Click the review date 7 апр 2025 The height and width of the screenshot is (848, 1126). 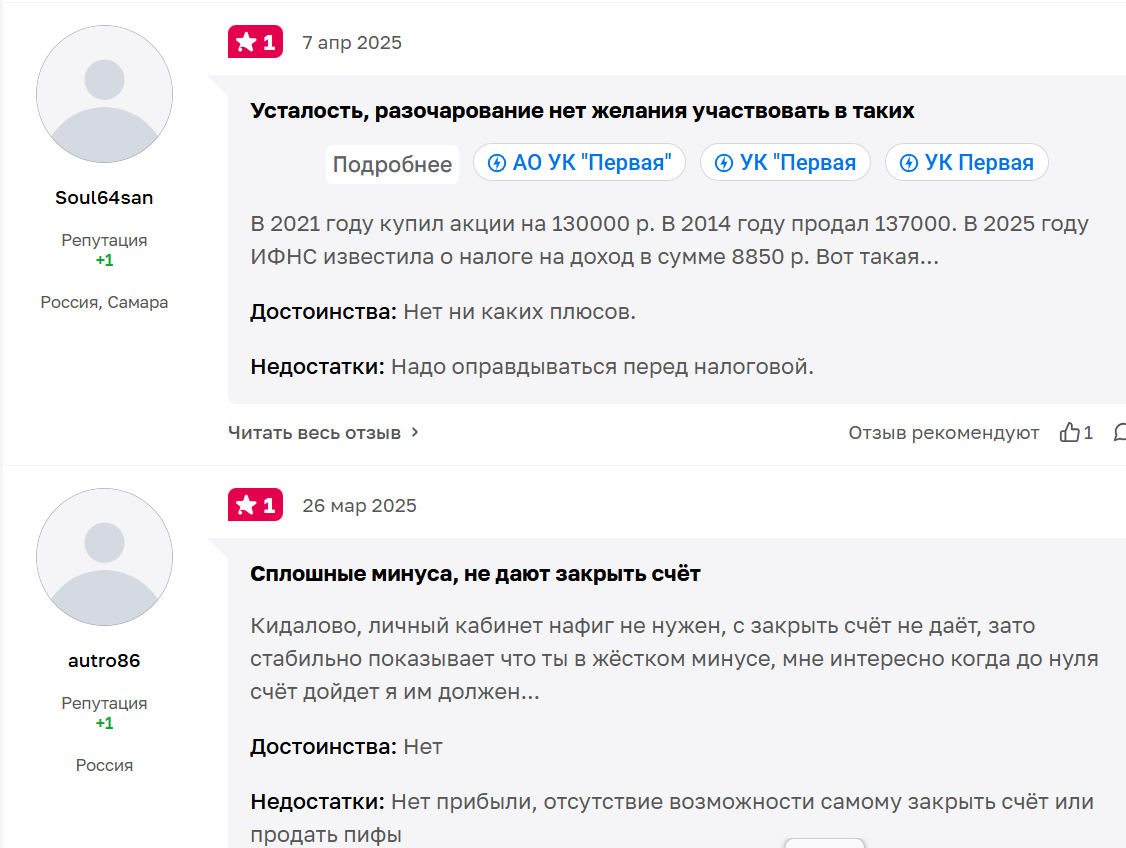point(351,42)
